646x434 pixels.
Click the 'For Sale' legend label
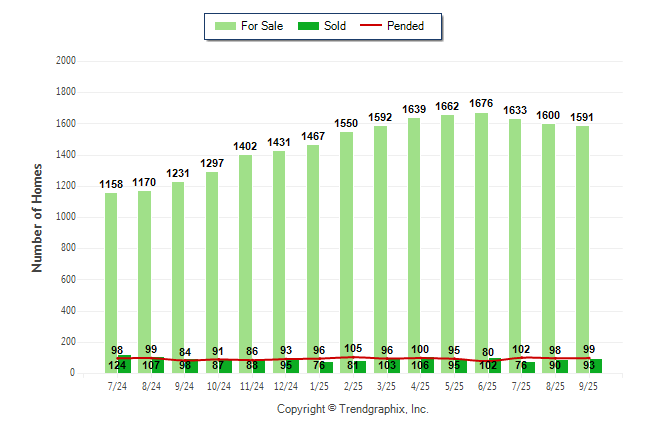260,26
